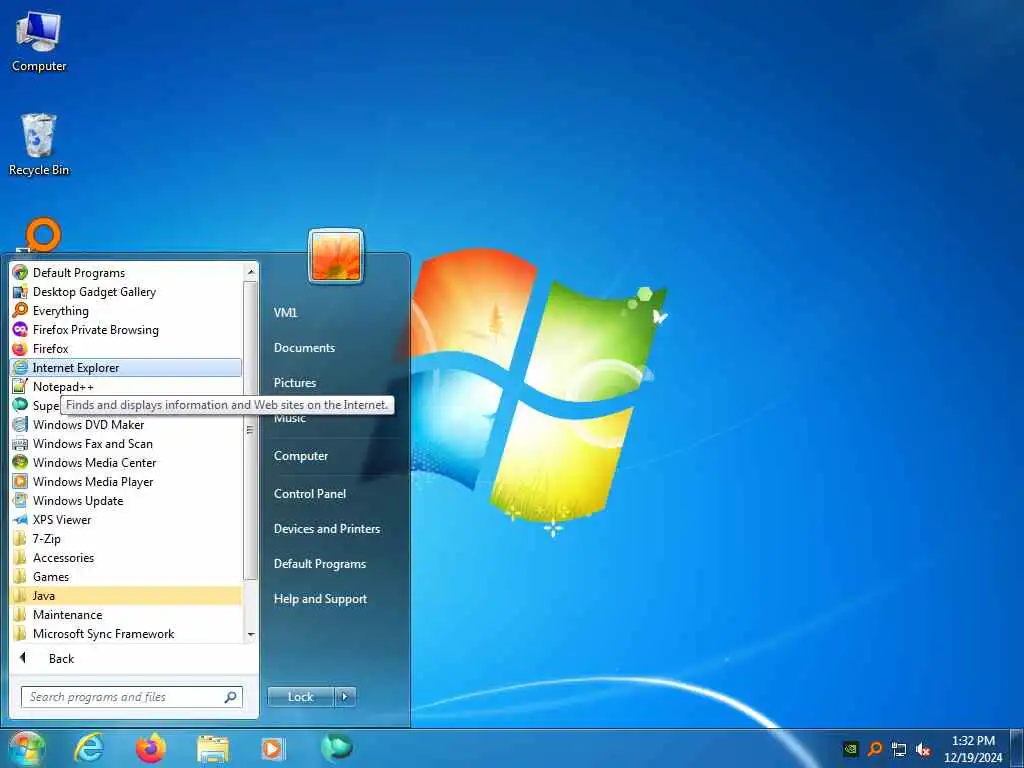Screen dimensions: 1024x768
Task: Click the Start orb button
Action: (x=26, y=748)
